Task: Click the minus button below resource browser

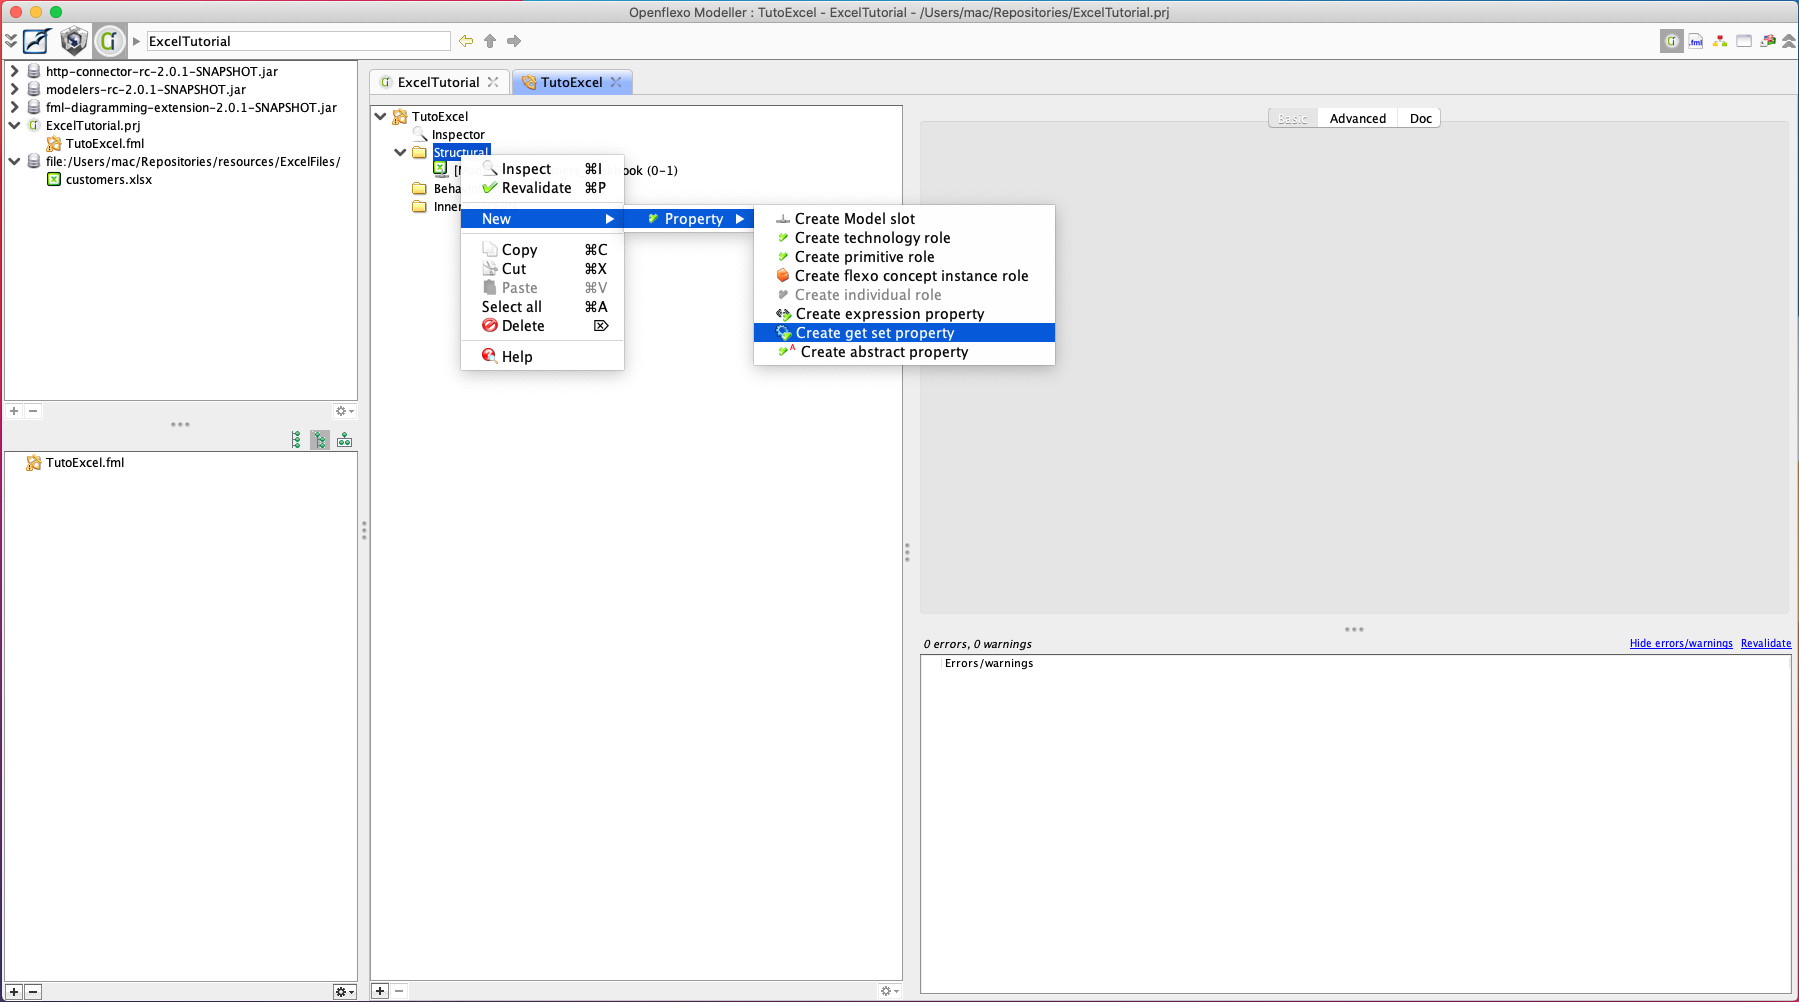Action: coord(33,411)
